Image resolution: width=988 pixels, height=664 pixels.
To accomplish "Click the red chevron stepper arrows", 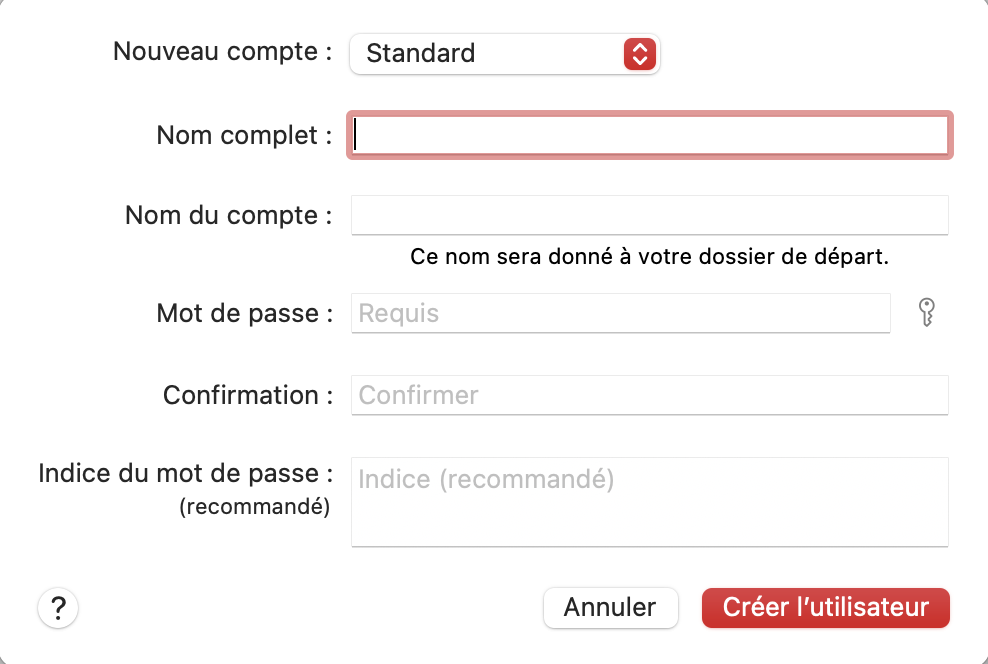I will (638, 53).
